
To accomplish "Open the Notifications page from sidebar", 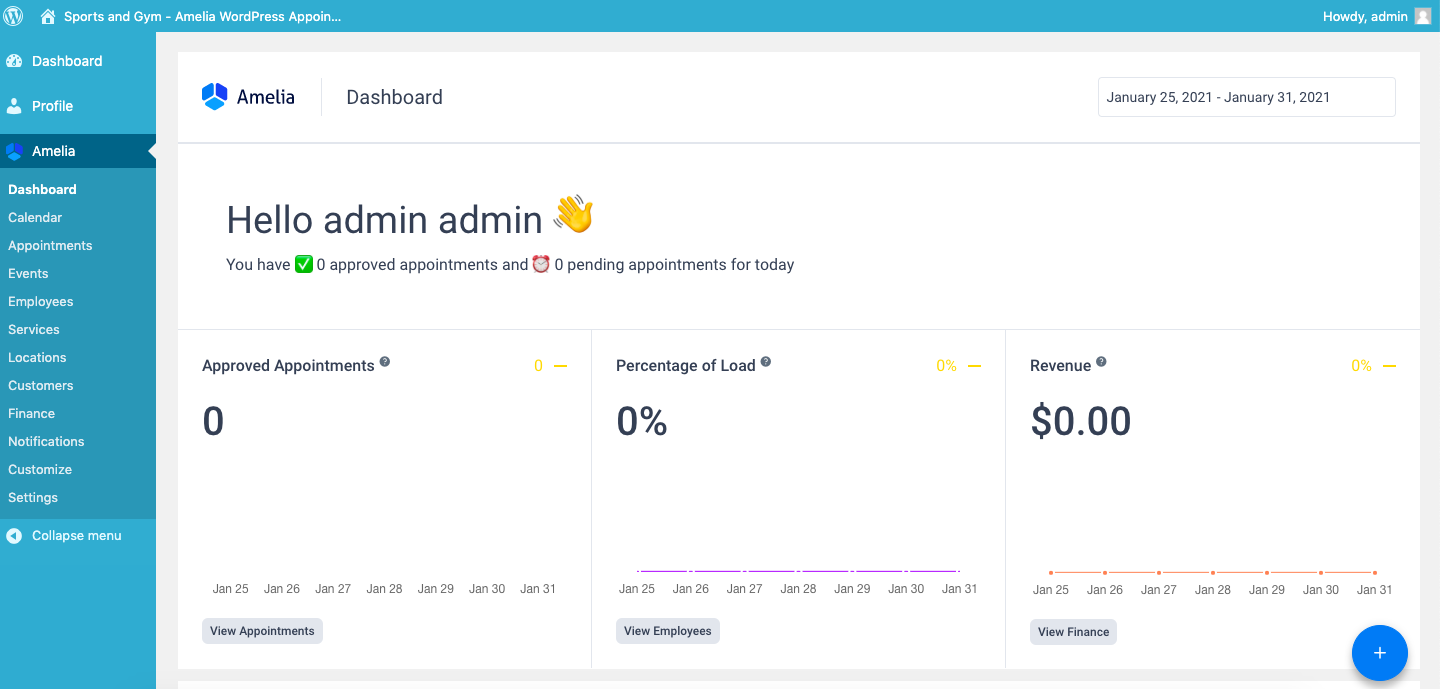I will tap(46, 441).
